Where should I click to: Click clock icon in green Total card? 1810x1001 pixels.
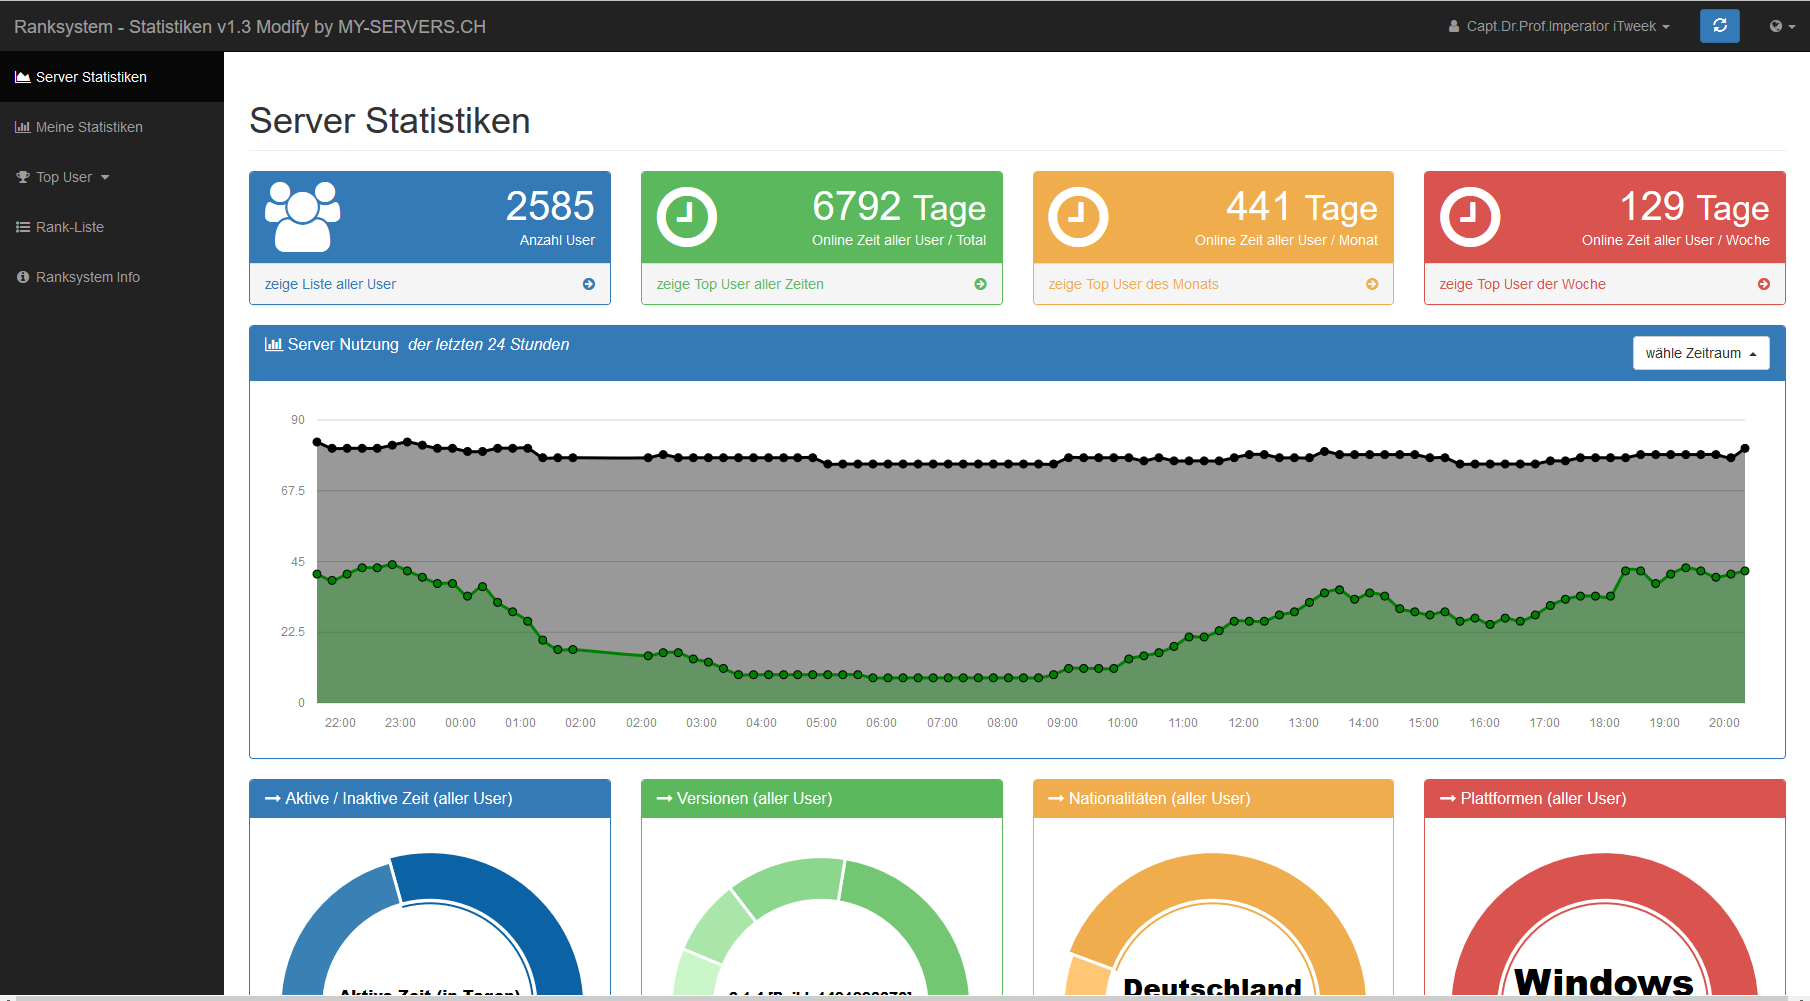point(686,216)
